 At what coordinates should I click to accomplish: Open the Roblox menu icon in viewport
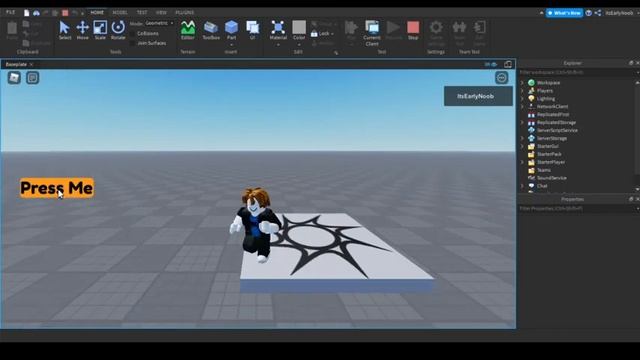coord(14,78)
